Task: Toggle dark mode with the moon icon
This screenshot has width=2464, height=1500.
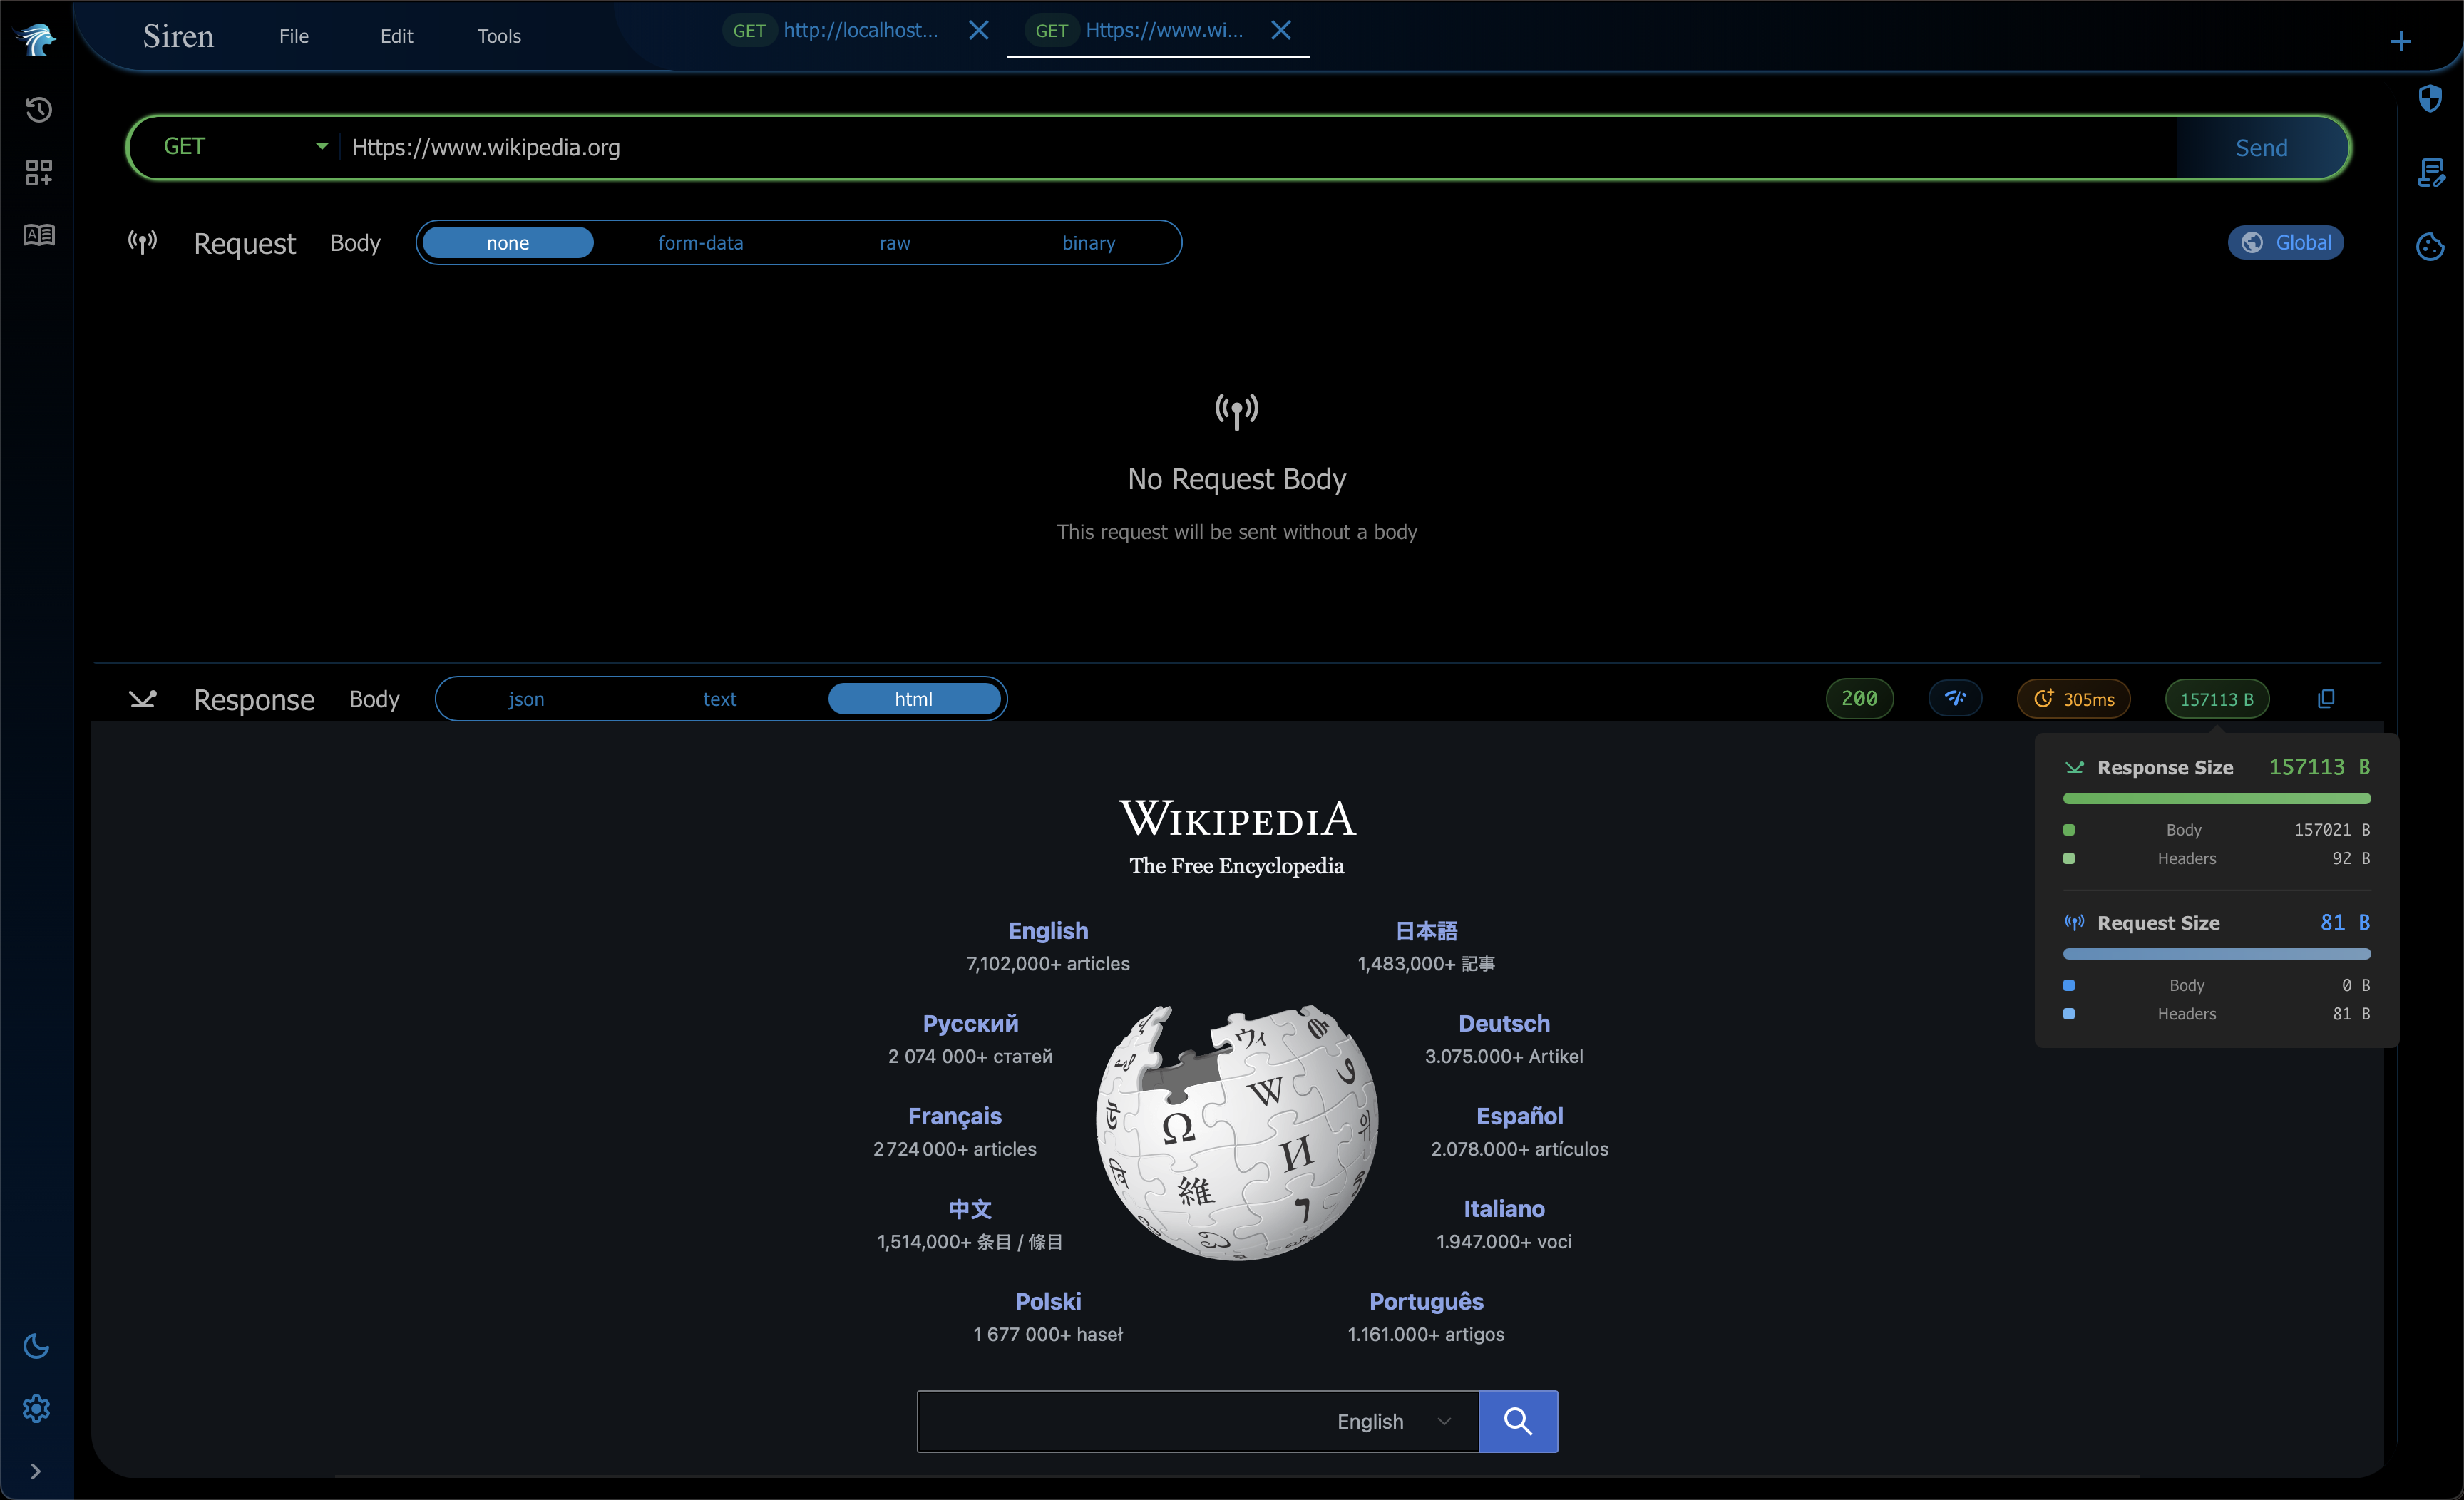Action: (x=36, y=1345)
